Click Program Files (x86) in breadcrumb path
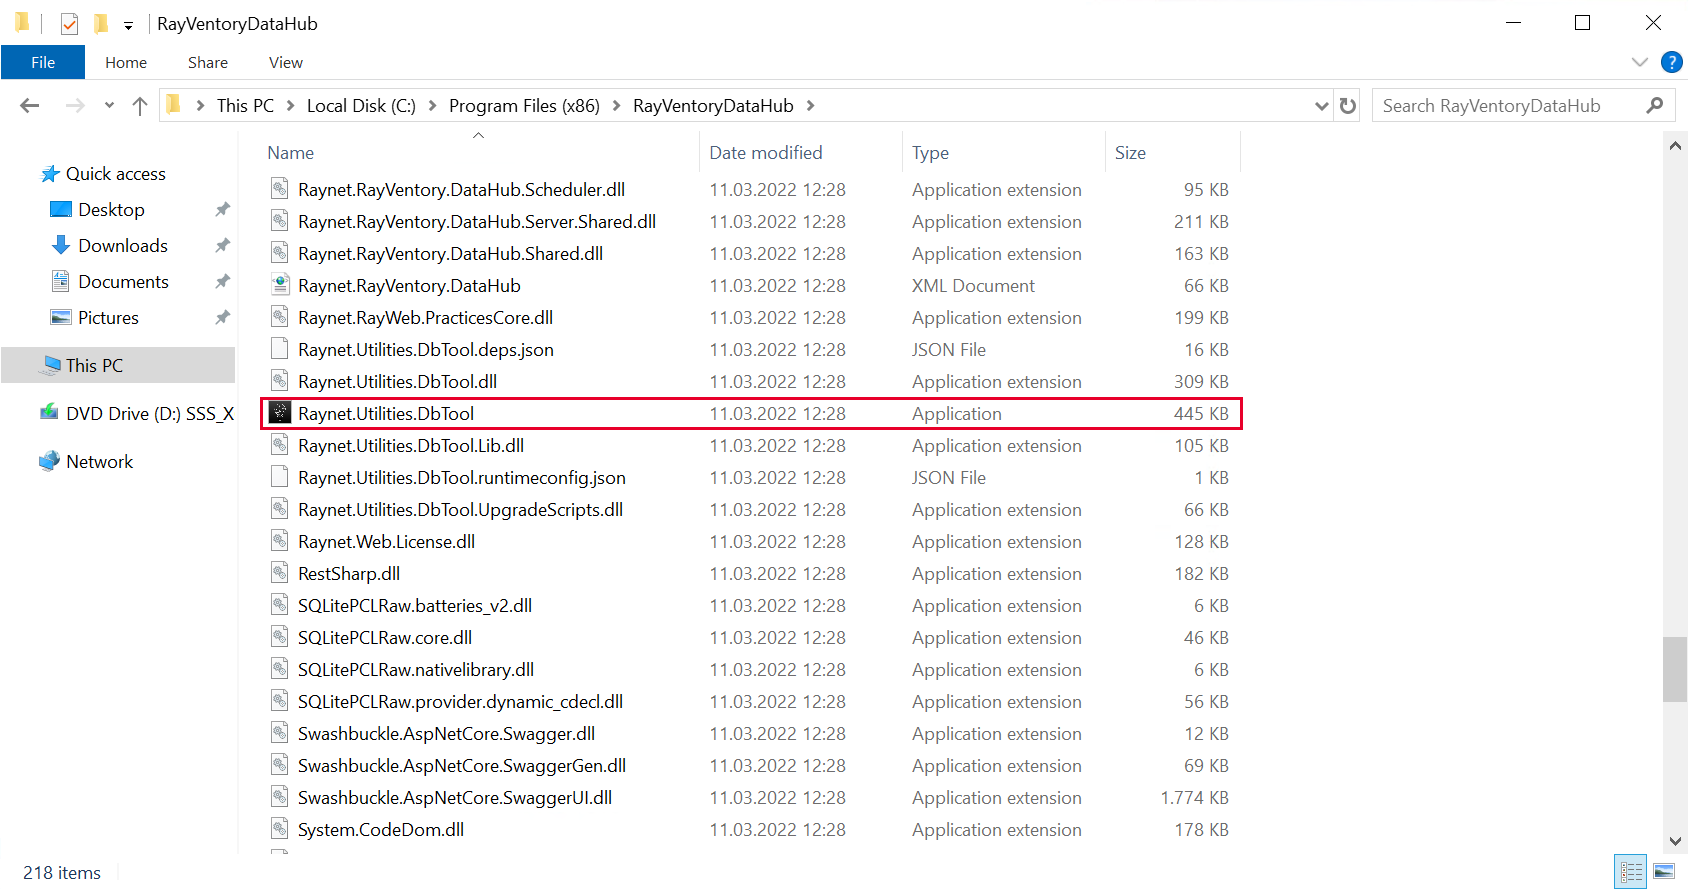 click(524, 106)
